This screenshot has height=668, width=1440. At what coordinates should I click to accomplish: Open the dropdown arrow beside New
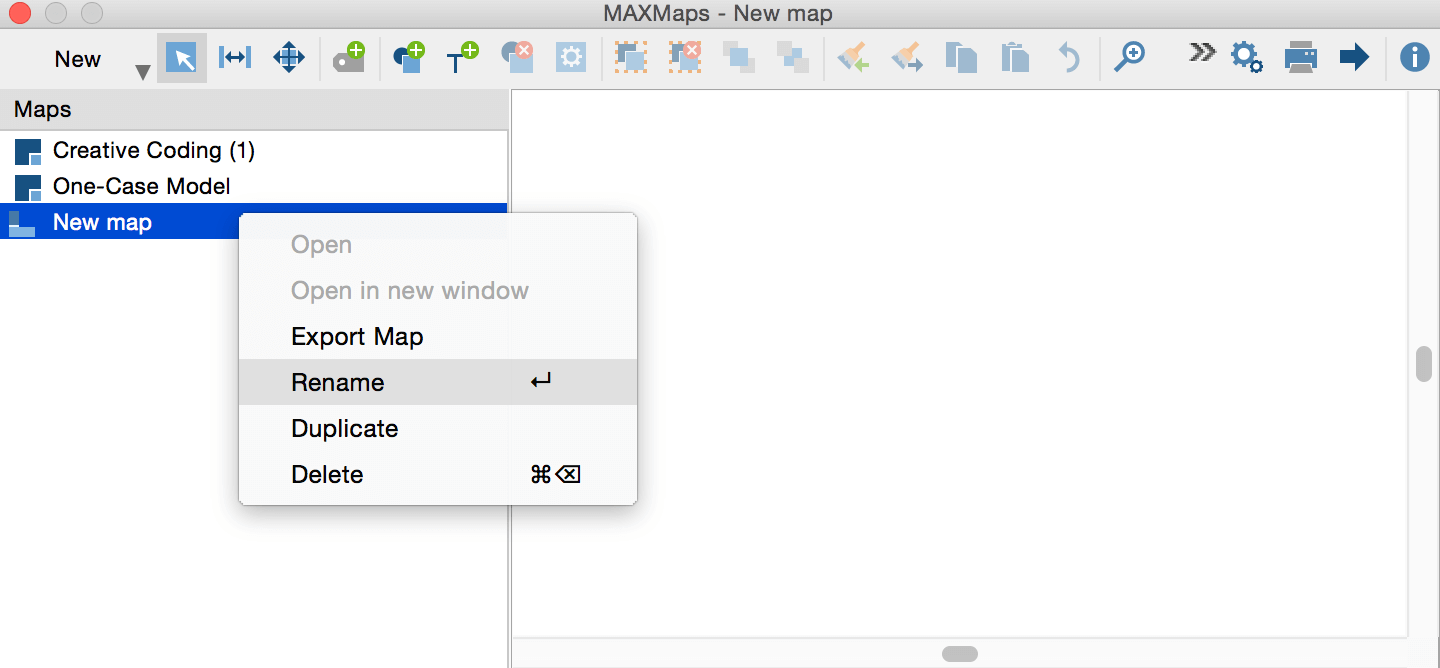[x=143, y=71]
